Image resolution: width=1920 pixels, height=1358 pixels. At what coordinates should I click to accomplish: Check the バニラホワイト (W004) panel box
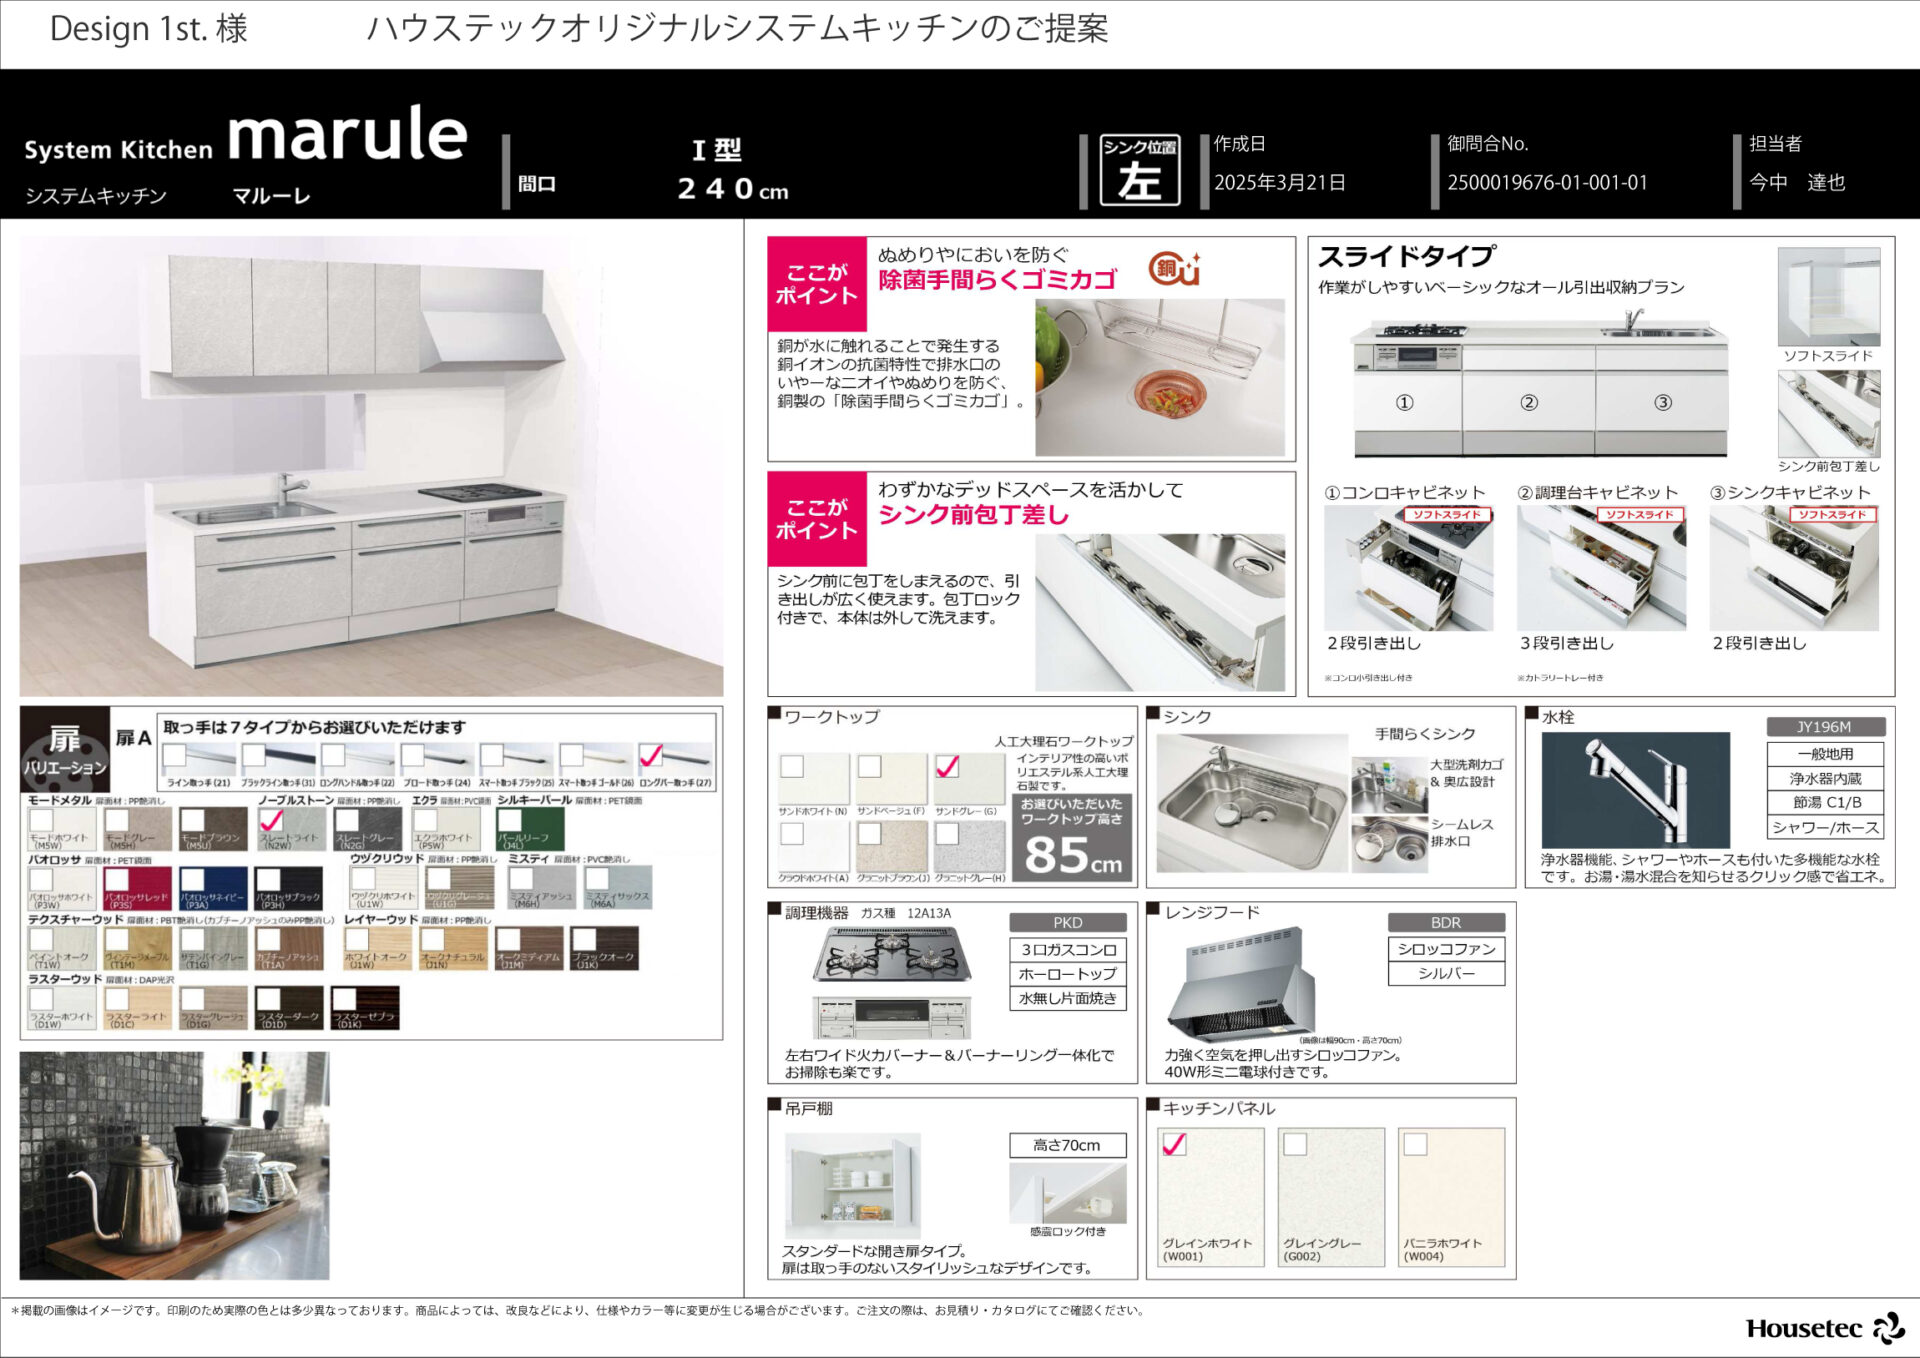pyautogui.click(x=1415, y=1144)
